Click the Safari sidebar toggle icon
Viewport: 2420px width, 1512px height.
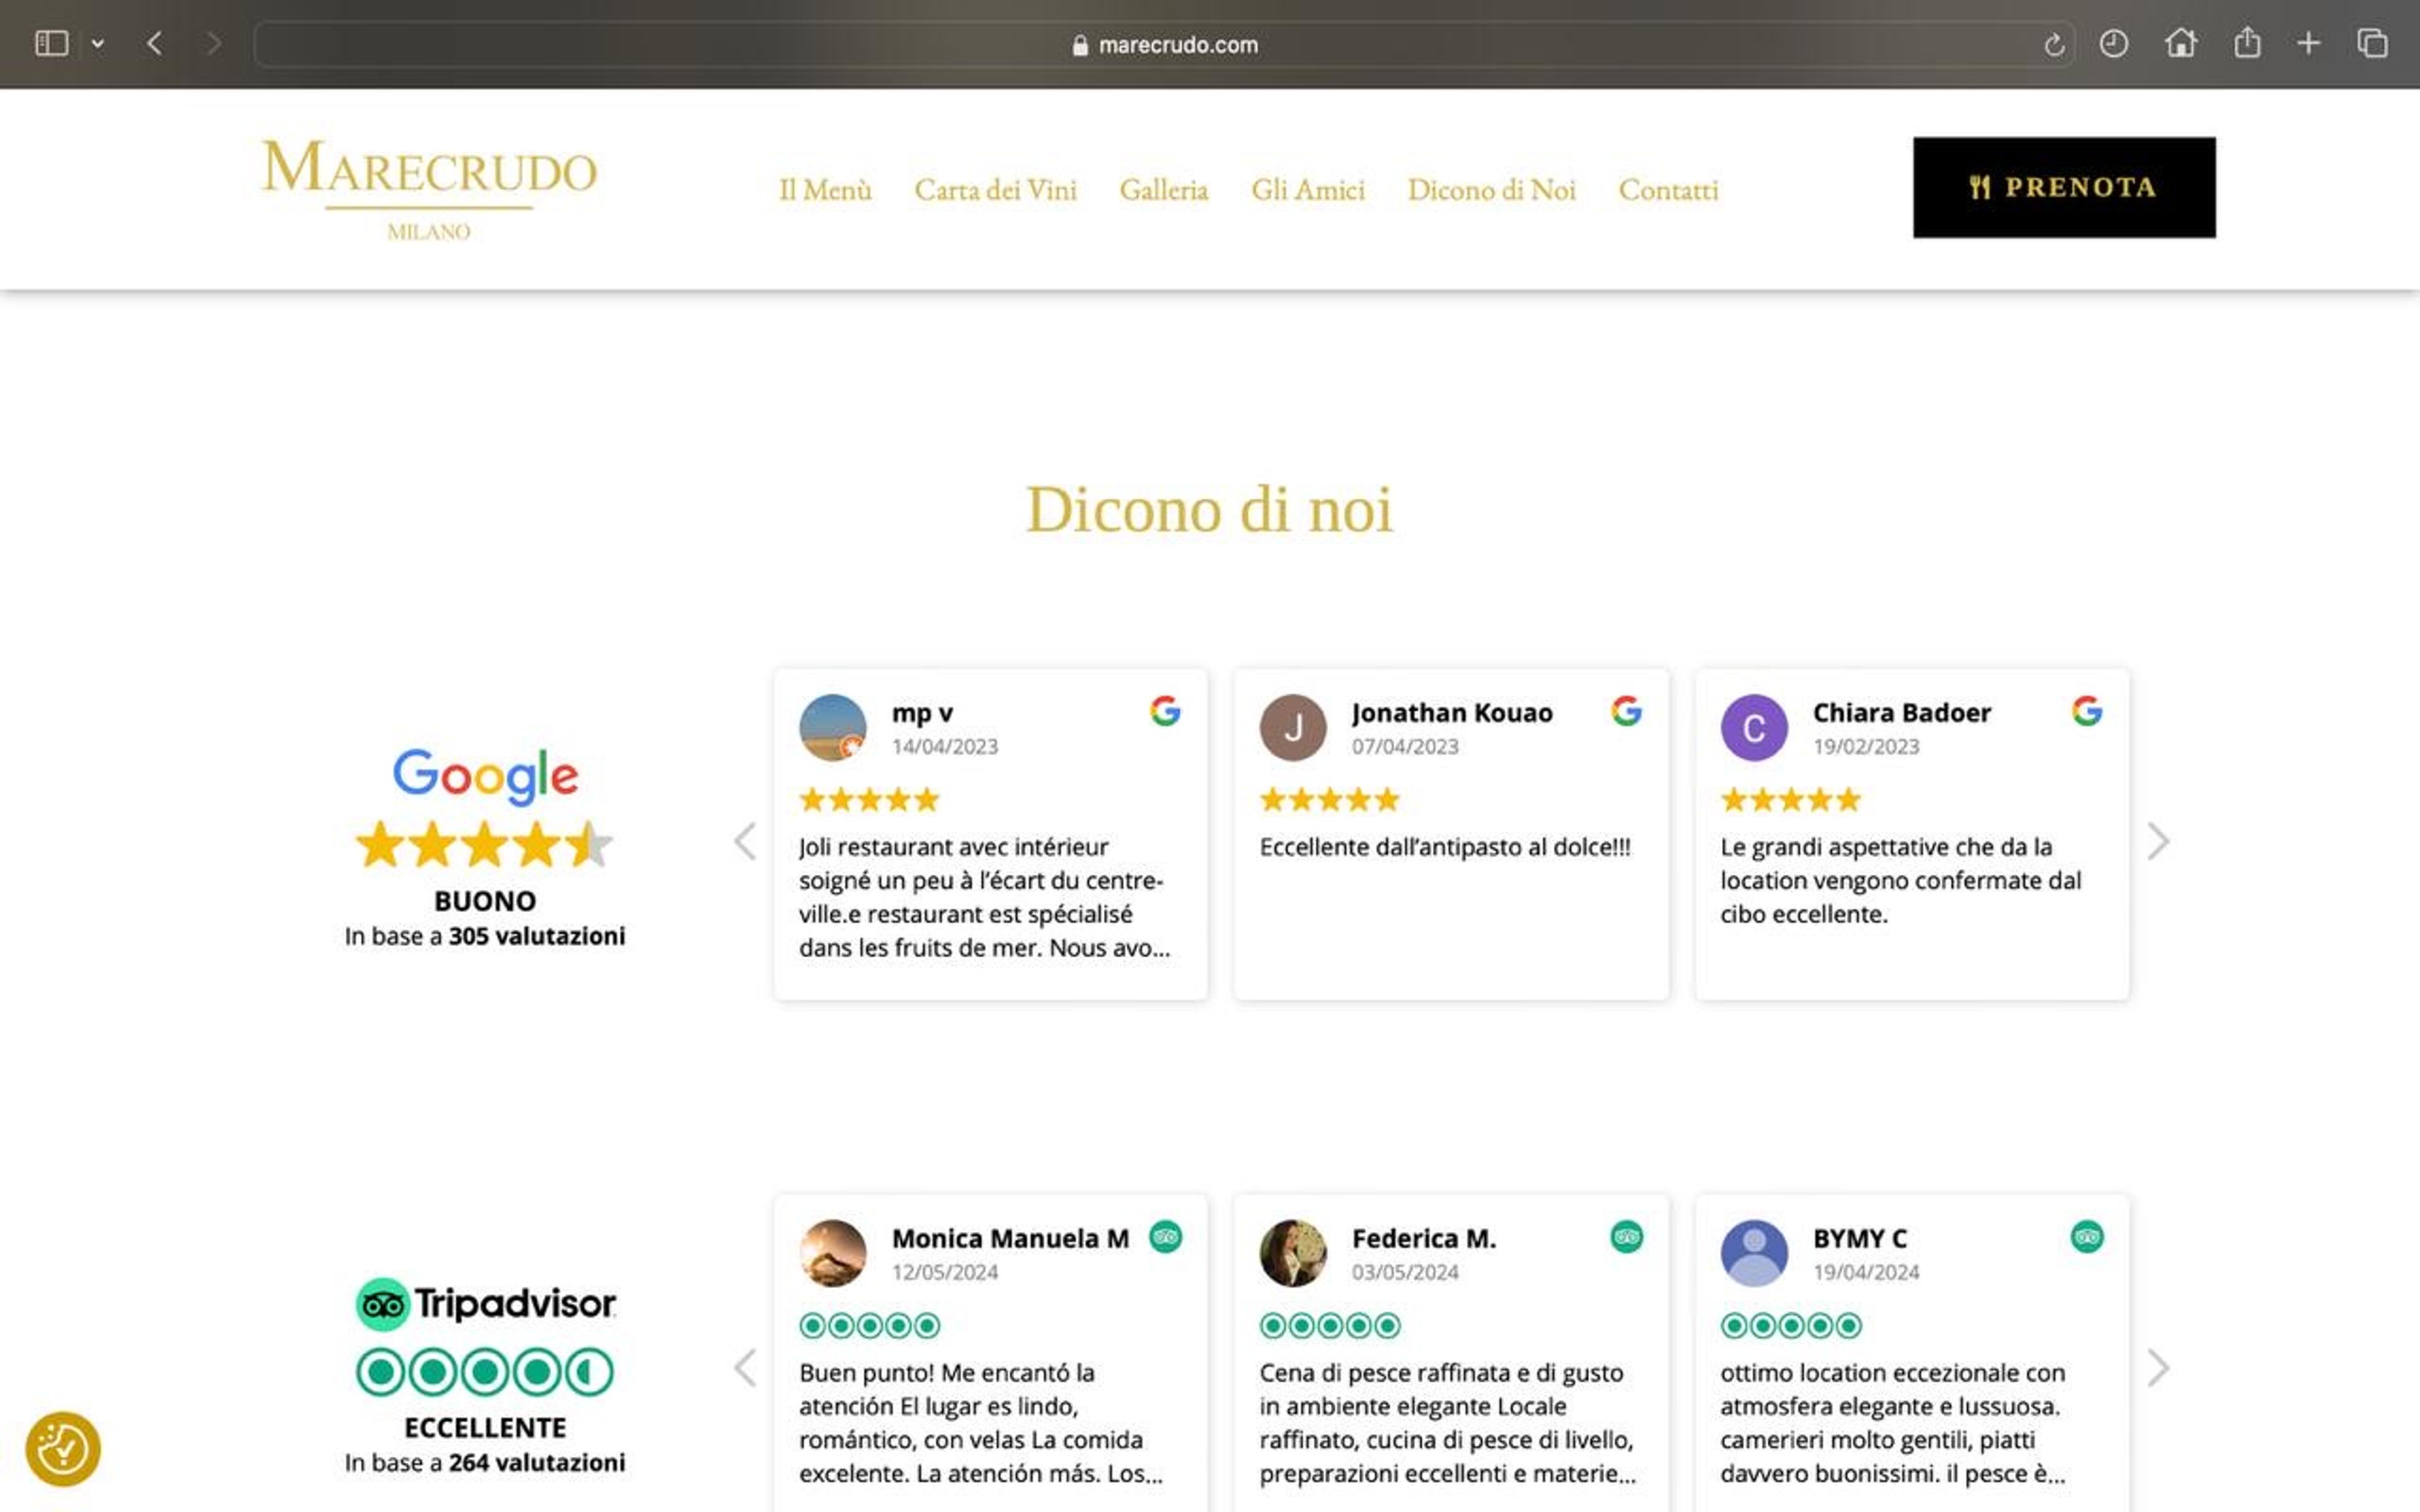51,43
